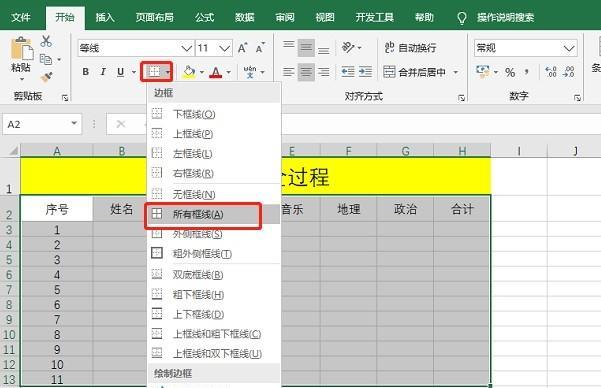Click the red Font Color icon

(216, 72)
